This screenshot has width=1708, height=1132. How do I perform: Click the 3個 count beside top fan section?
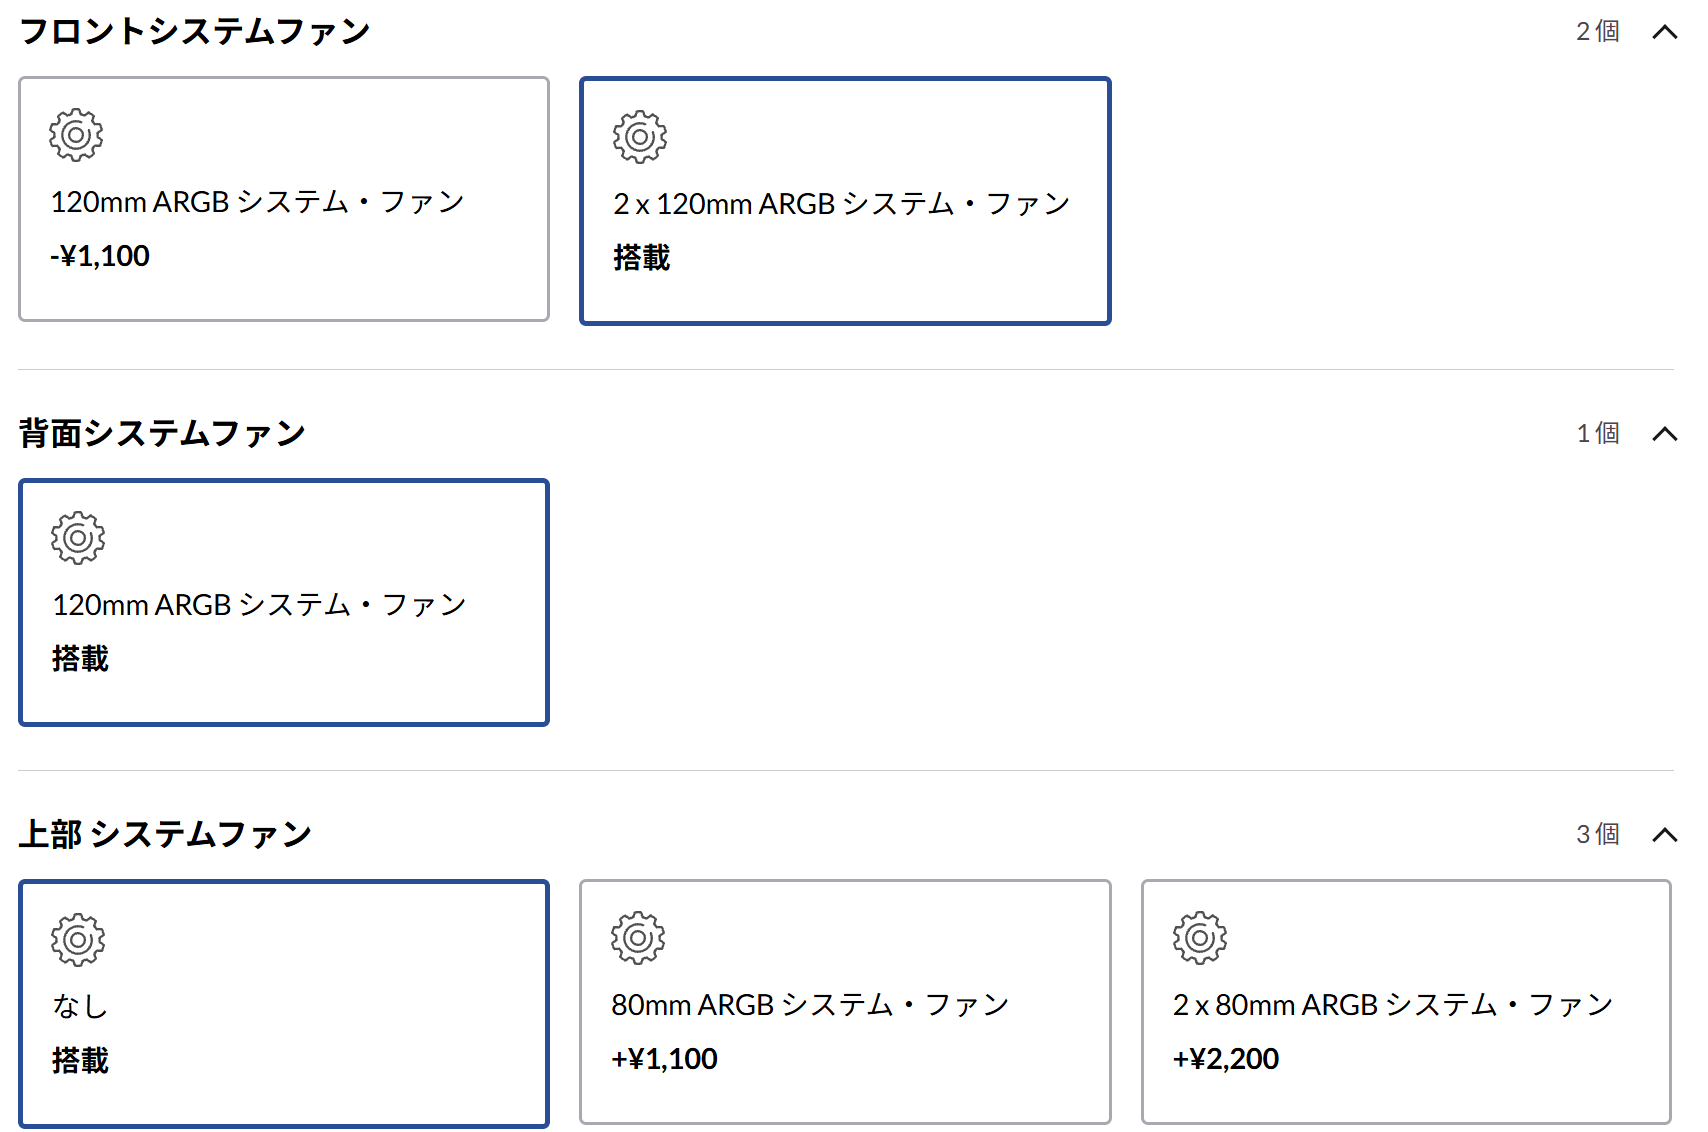(1597, 835)
